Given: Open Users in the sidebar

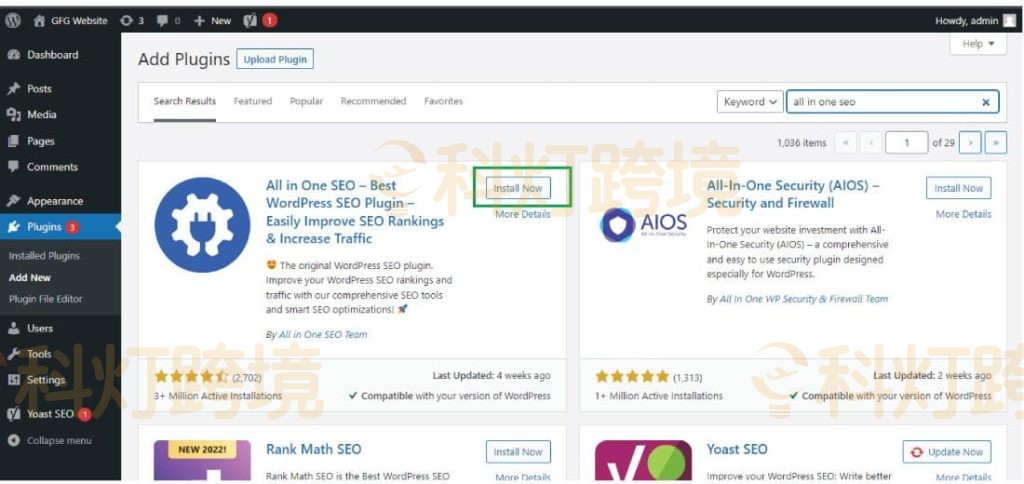Looking at the screenshot, I should click(40, 328).
